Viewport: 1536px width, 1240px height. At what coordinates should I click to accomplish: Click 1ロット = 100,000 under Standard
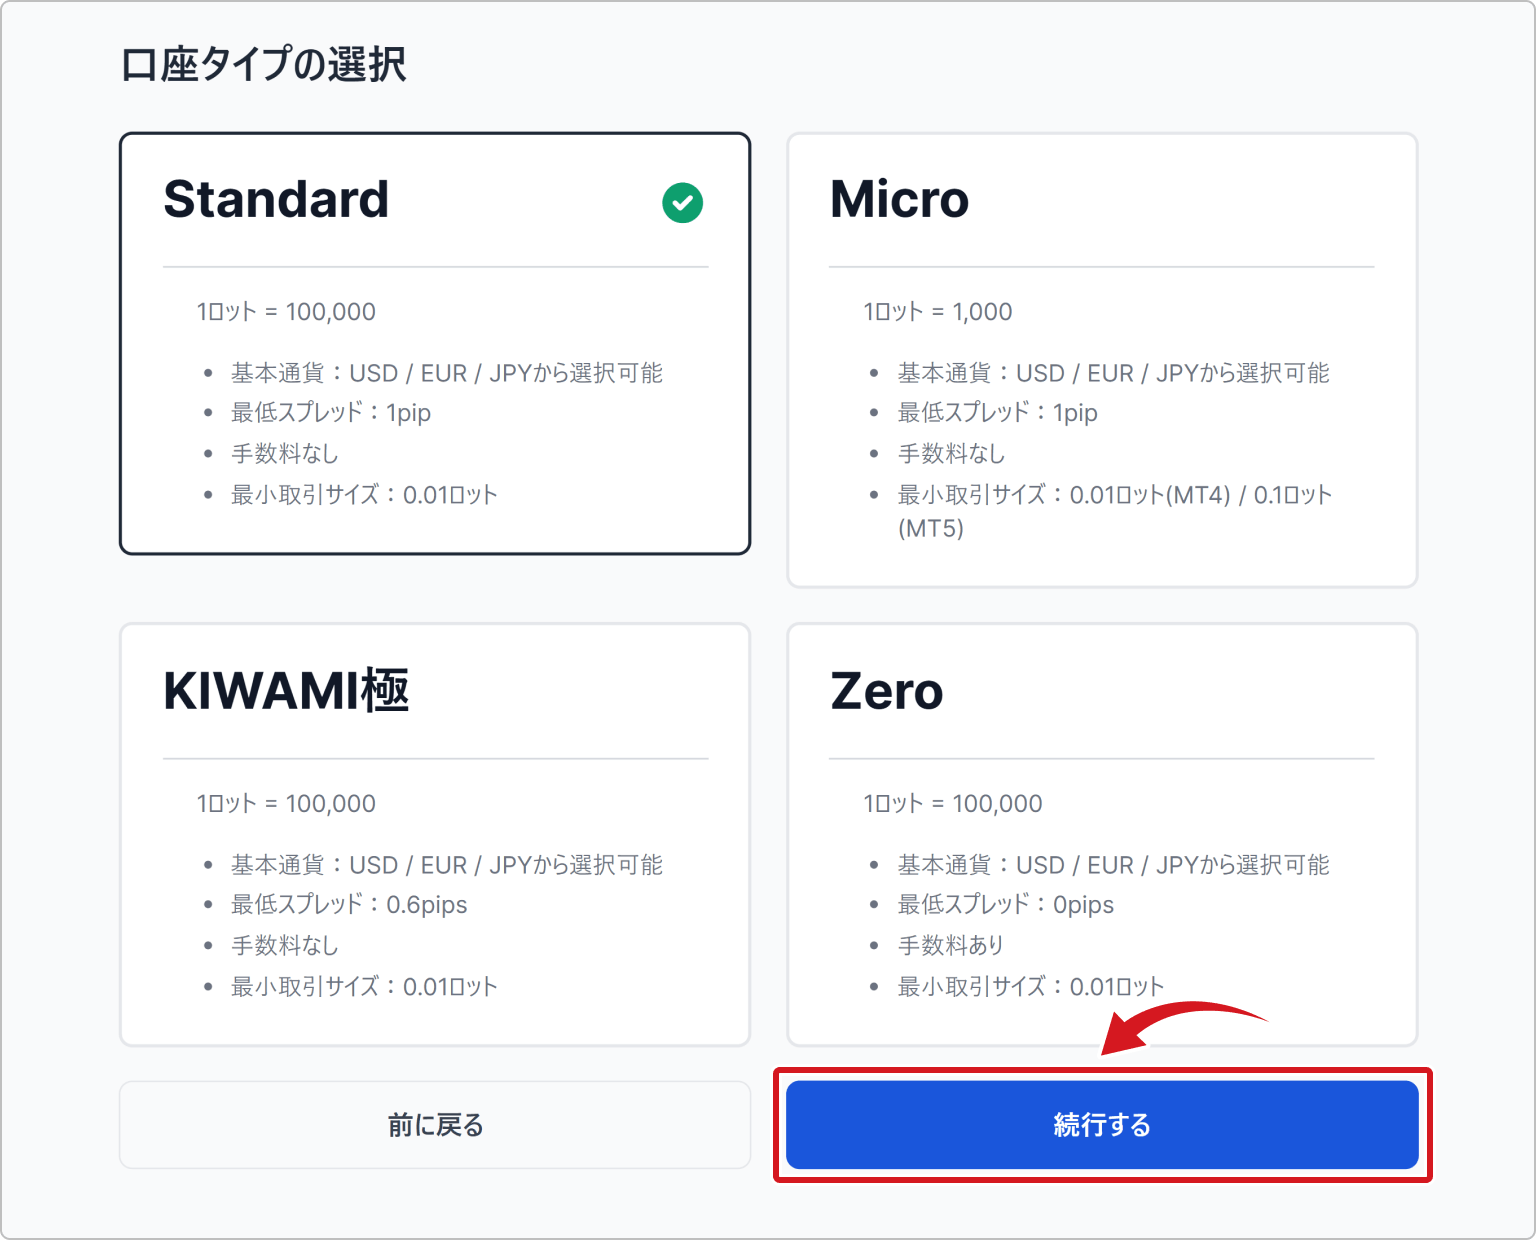[x=285, y=311]
